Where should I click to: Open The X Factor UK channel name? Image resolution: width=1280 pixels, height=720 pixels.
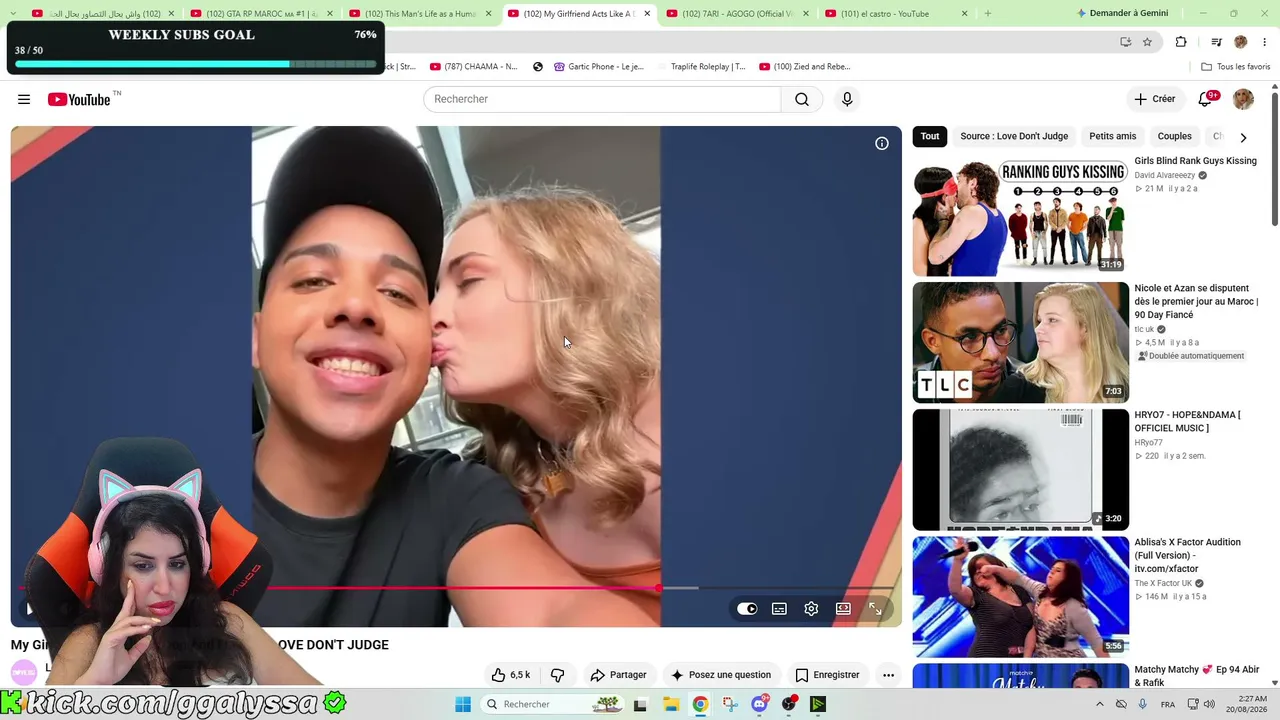(1163, 583)
